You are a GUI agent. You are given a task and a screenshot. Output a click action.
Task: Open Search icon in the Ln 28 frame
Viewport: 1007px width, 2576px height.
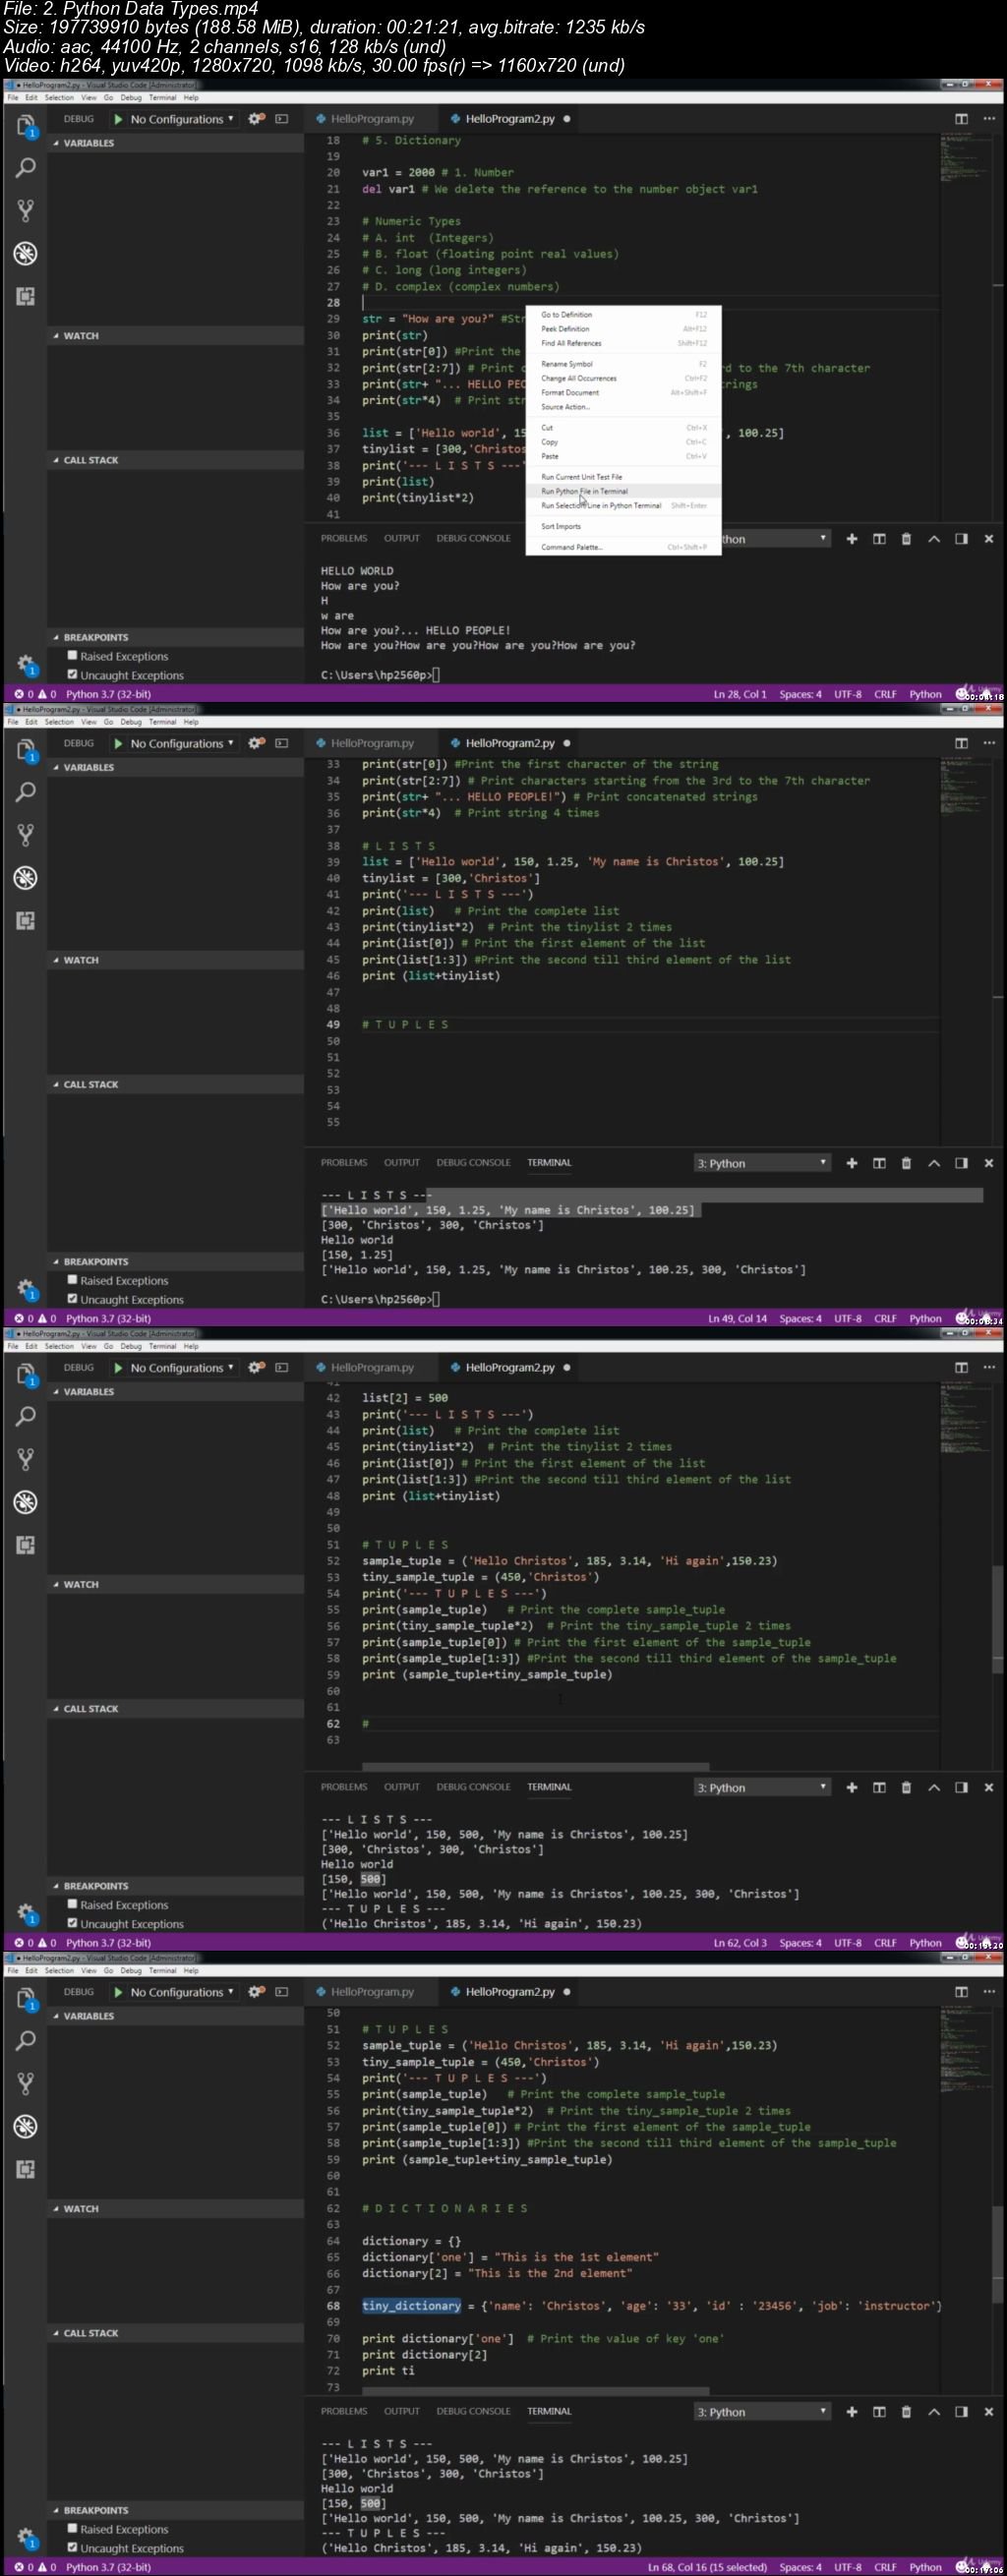[26, 168]
